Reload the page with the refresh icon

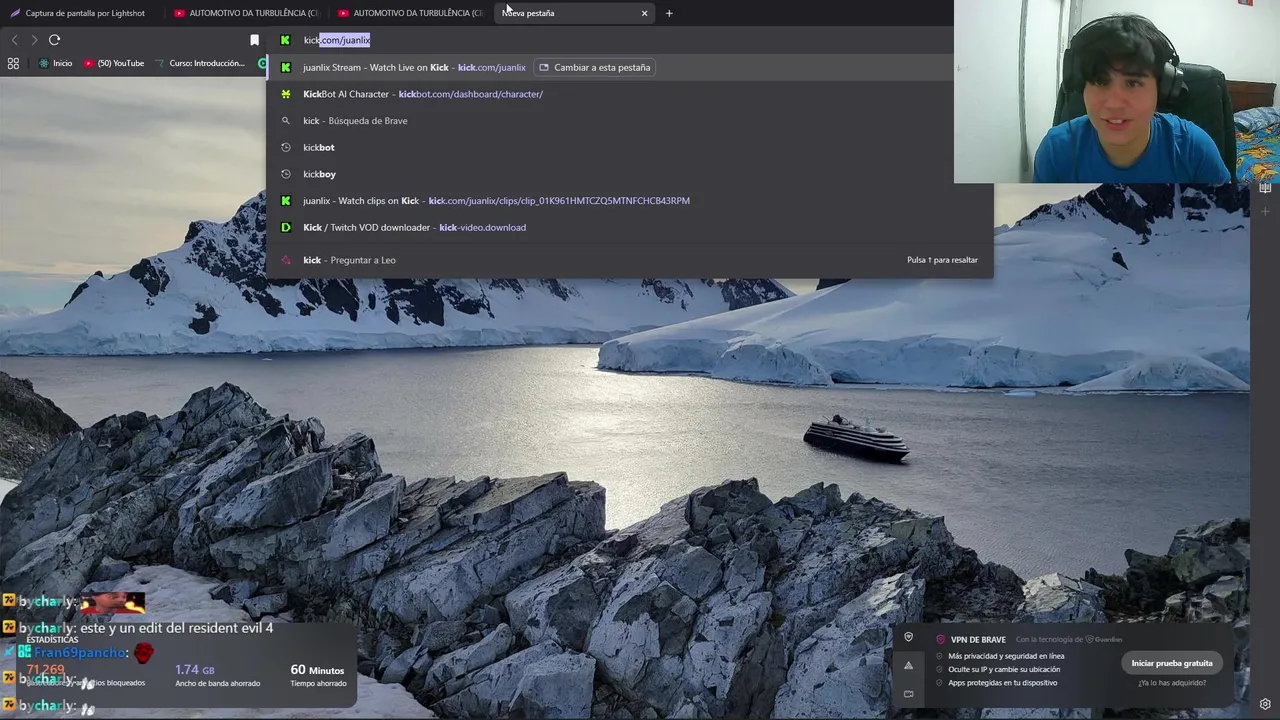pos(55,40)
